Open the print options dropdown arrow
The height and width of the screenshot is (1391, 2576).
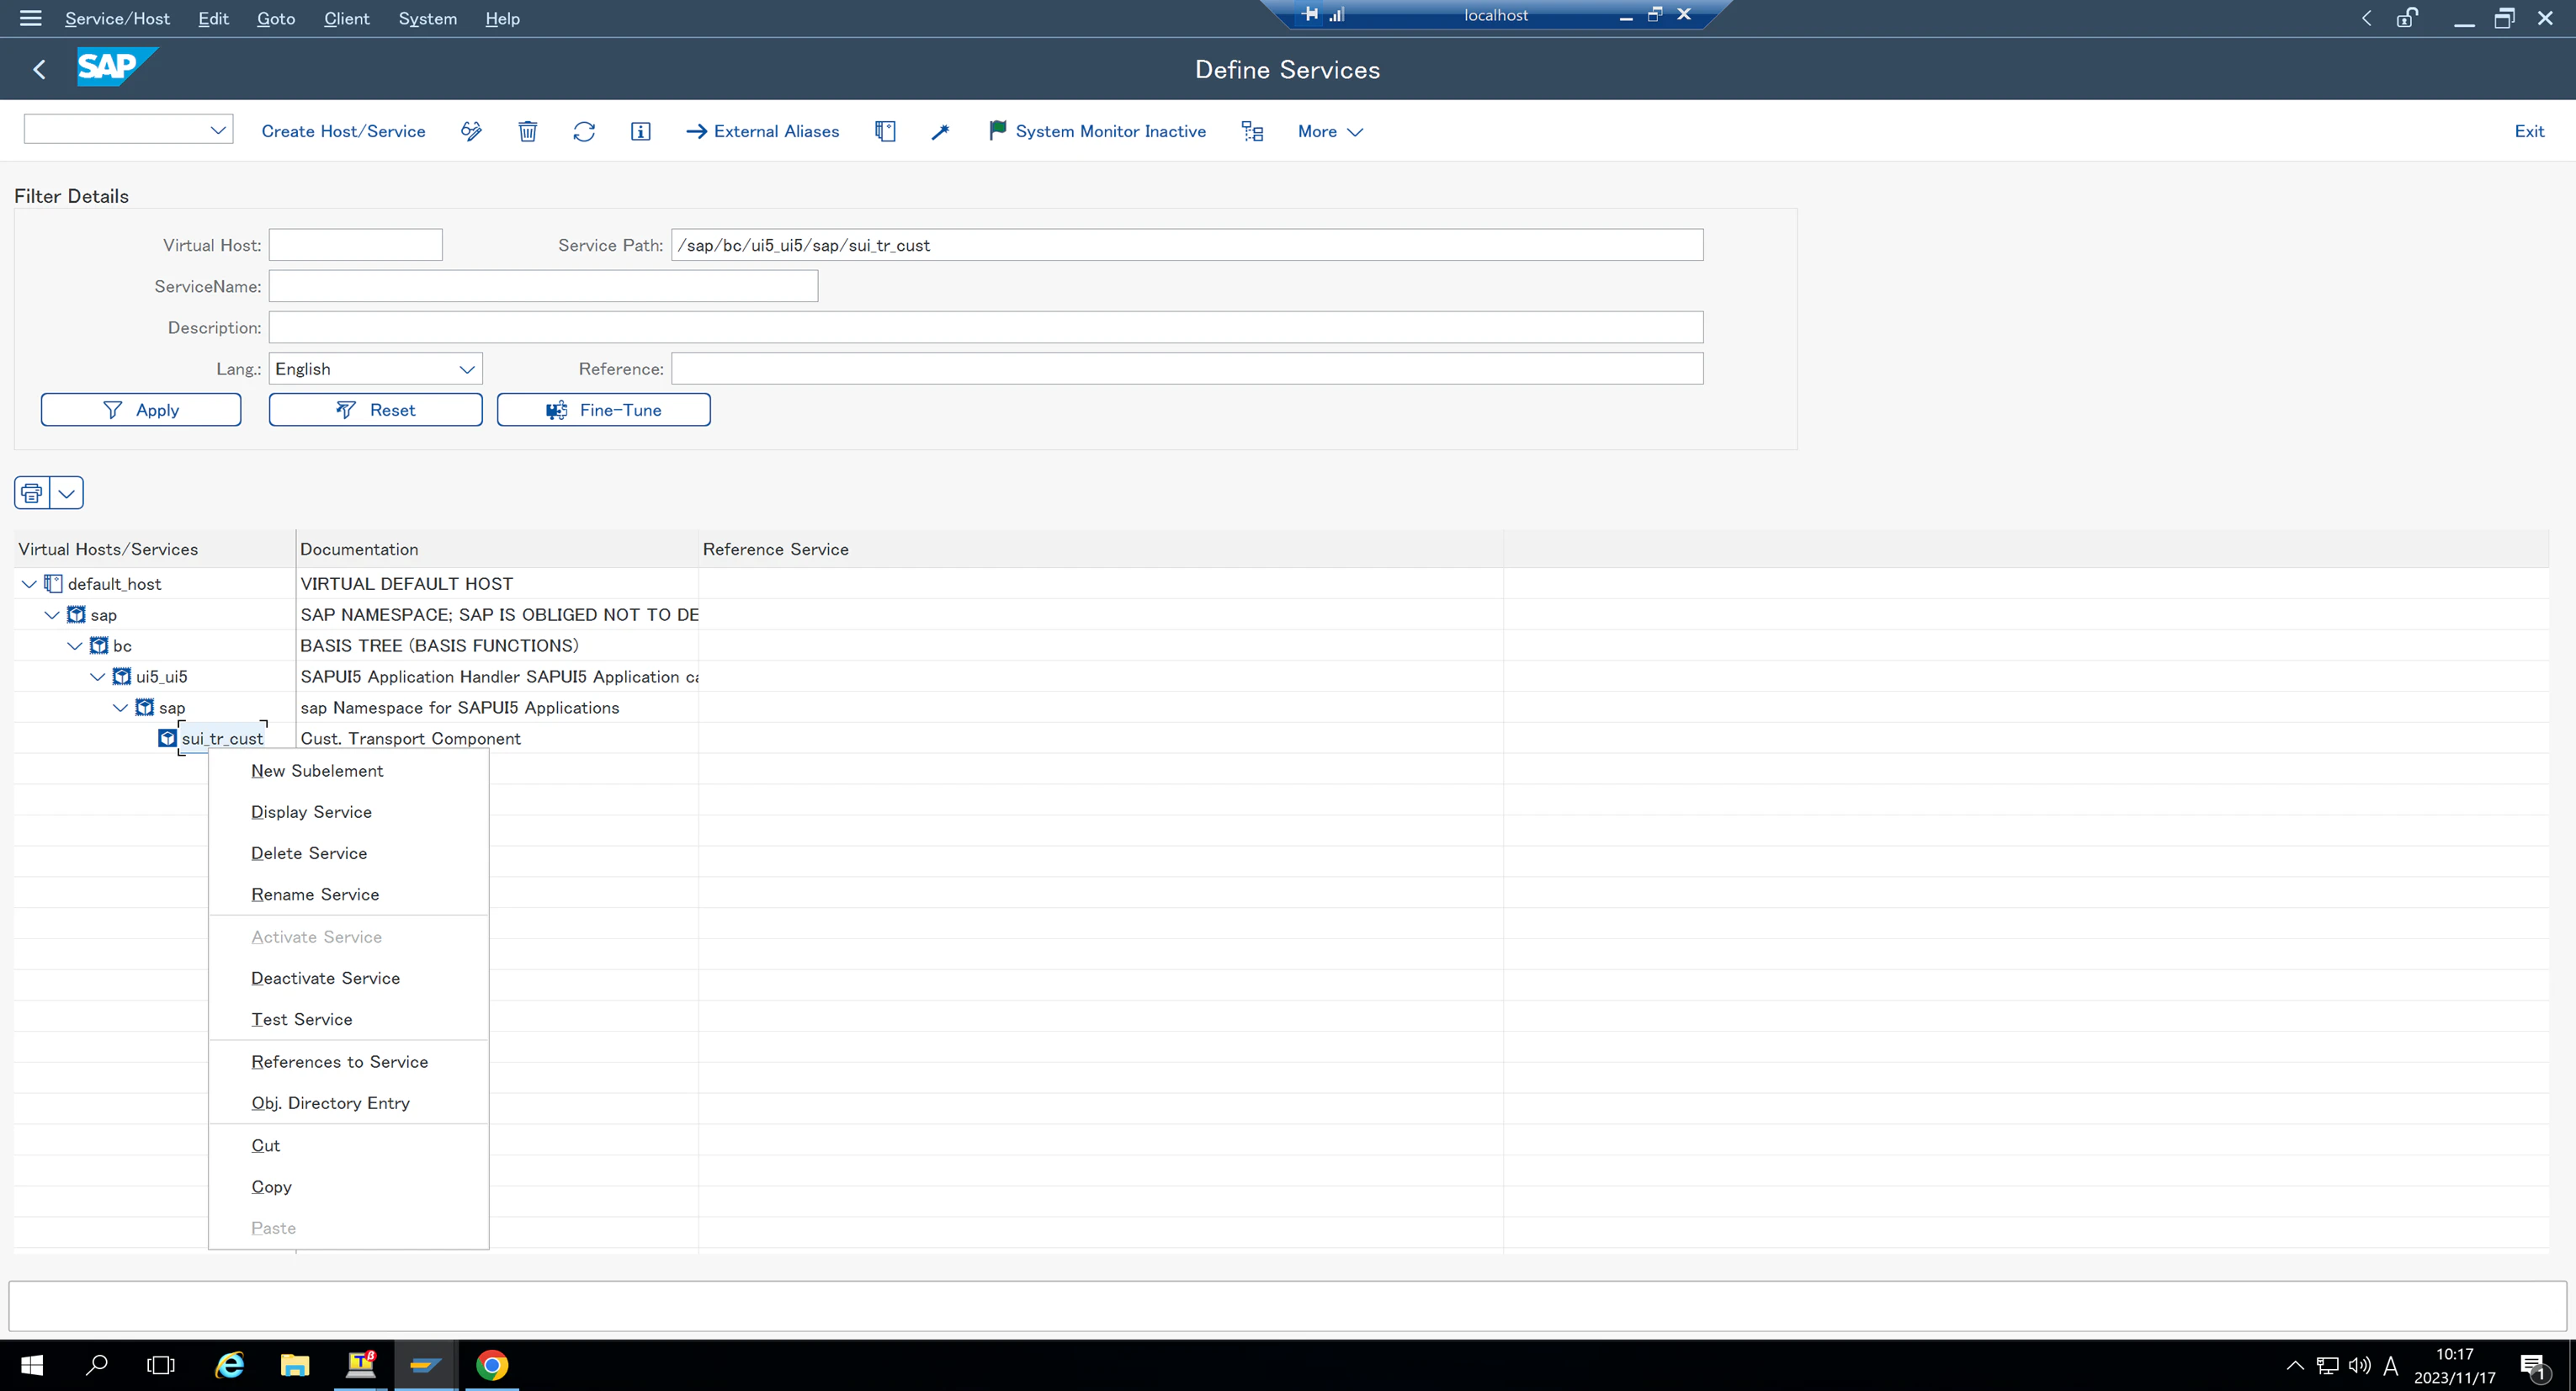[67, 492]
